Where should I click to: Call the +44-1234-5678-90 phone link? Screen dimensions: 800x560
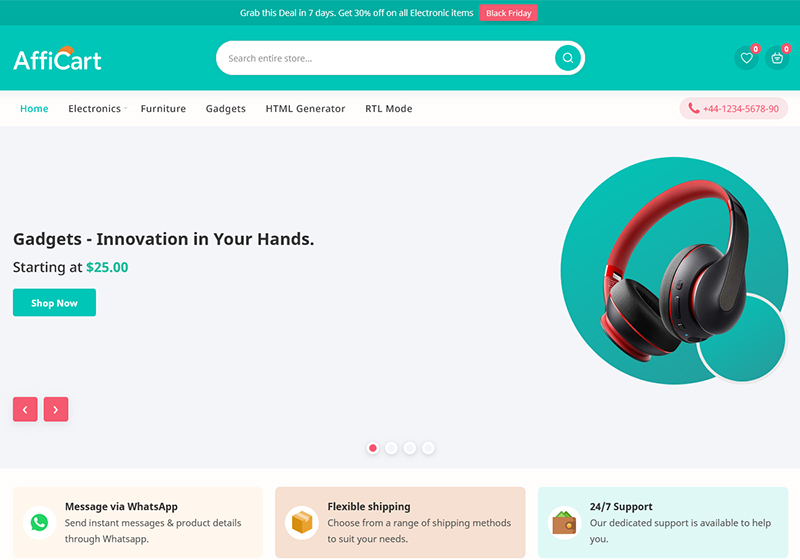[x=734, y=109]
